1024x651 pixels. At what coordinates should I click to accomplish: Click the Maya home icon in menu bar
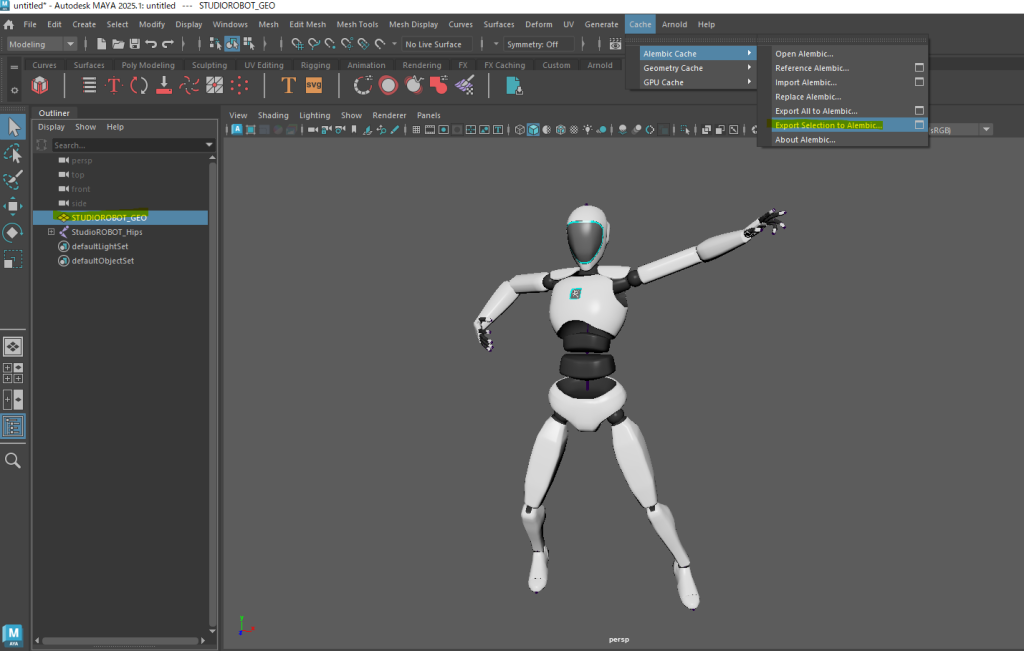click(9, 24)
